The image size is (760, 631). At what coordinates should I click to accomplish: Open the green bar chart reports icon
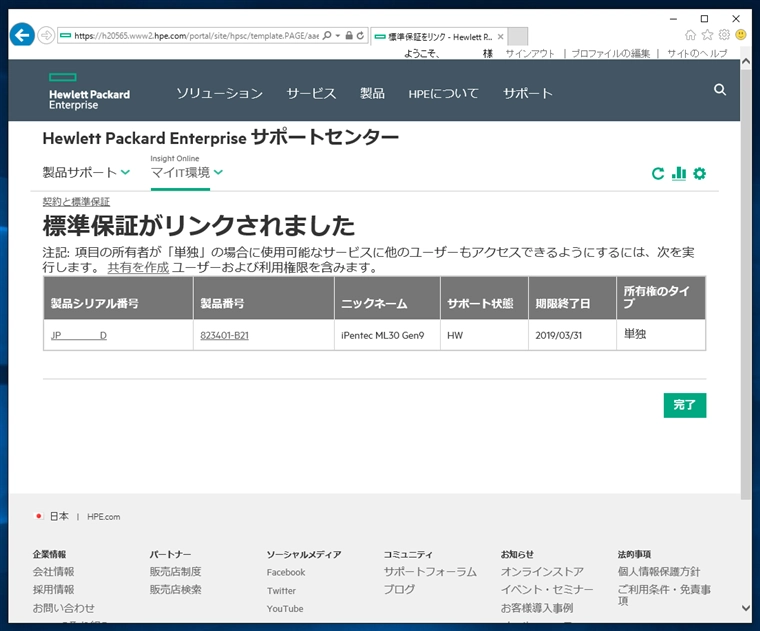pos(679,174)
